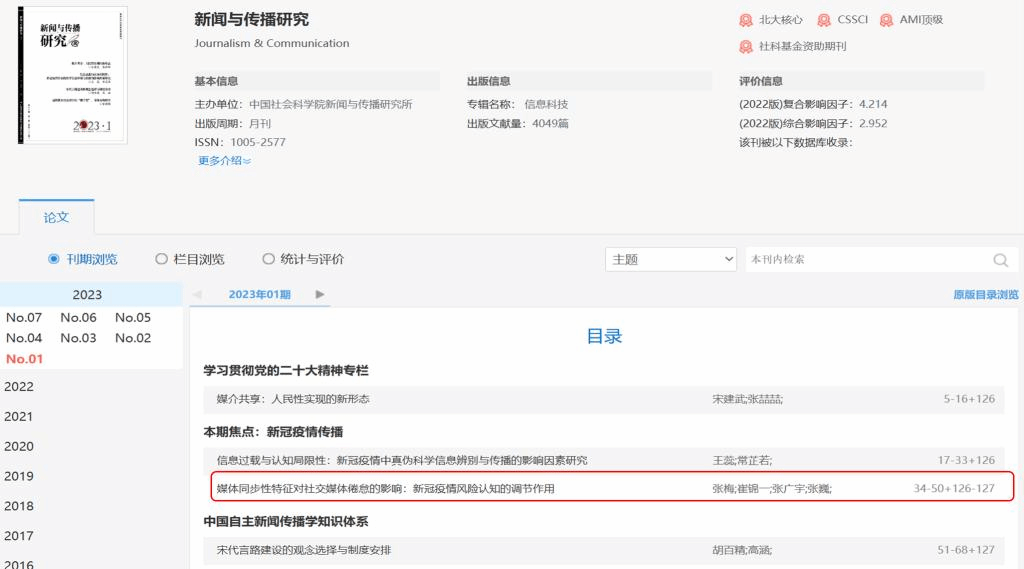
Task: Select the 栏目浏览 radio button
Action: (161, 259)
